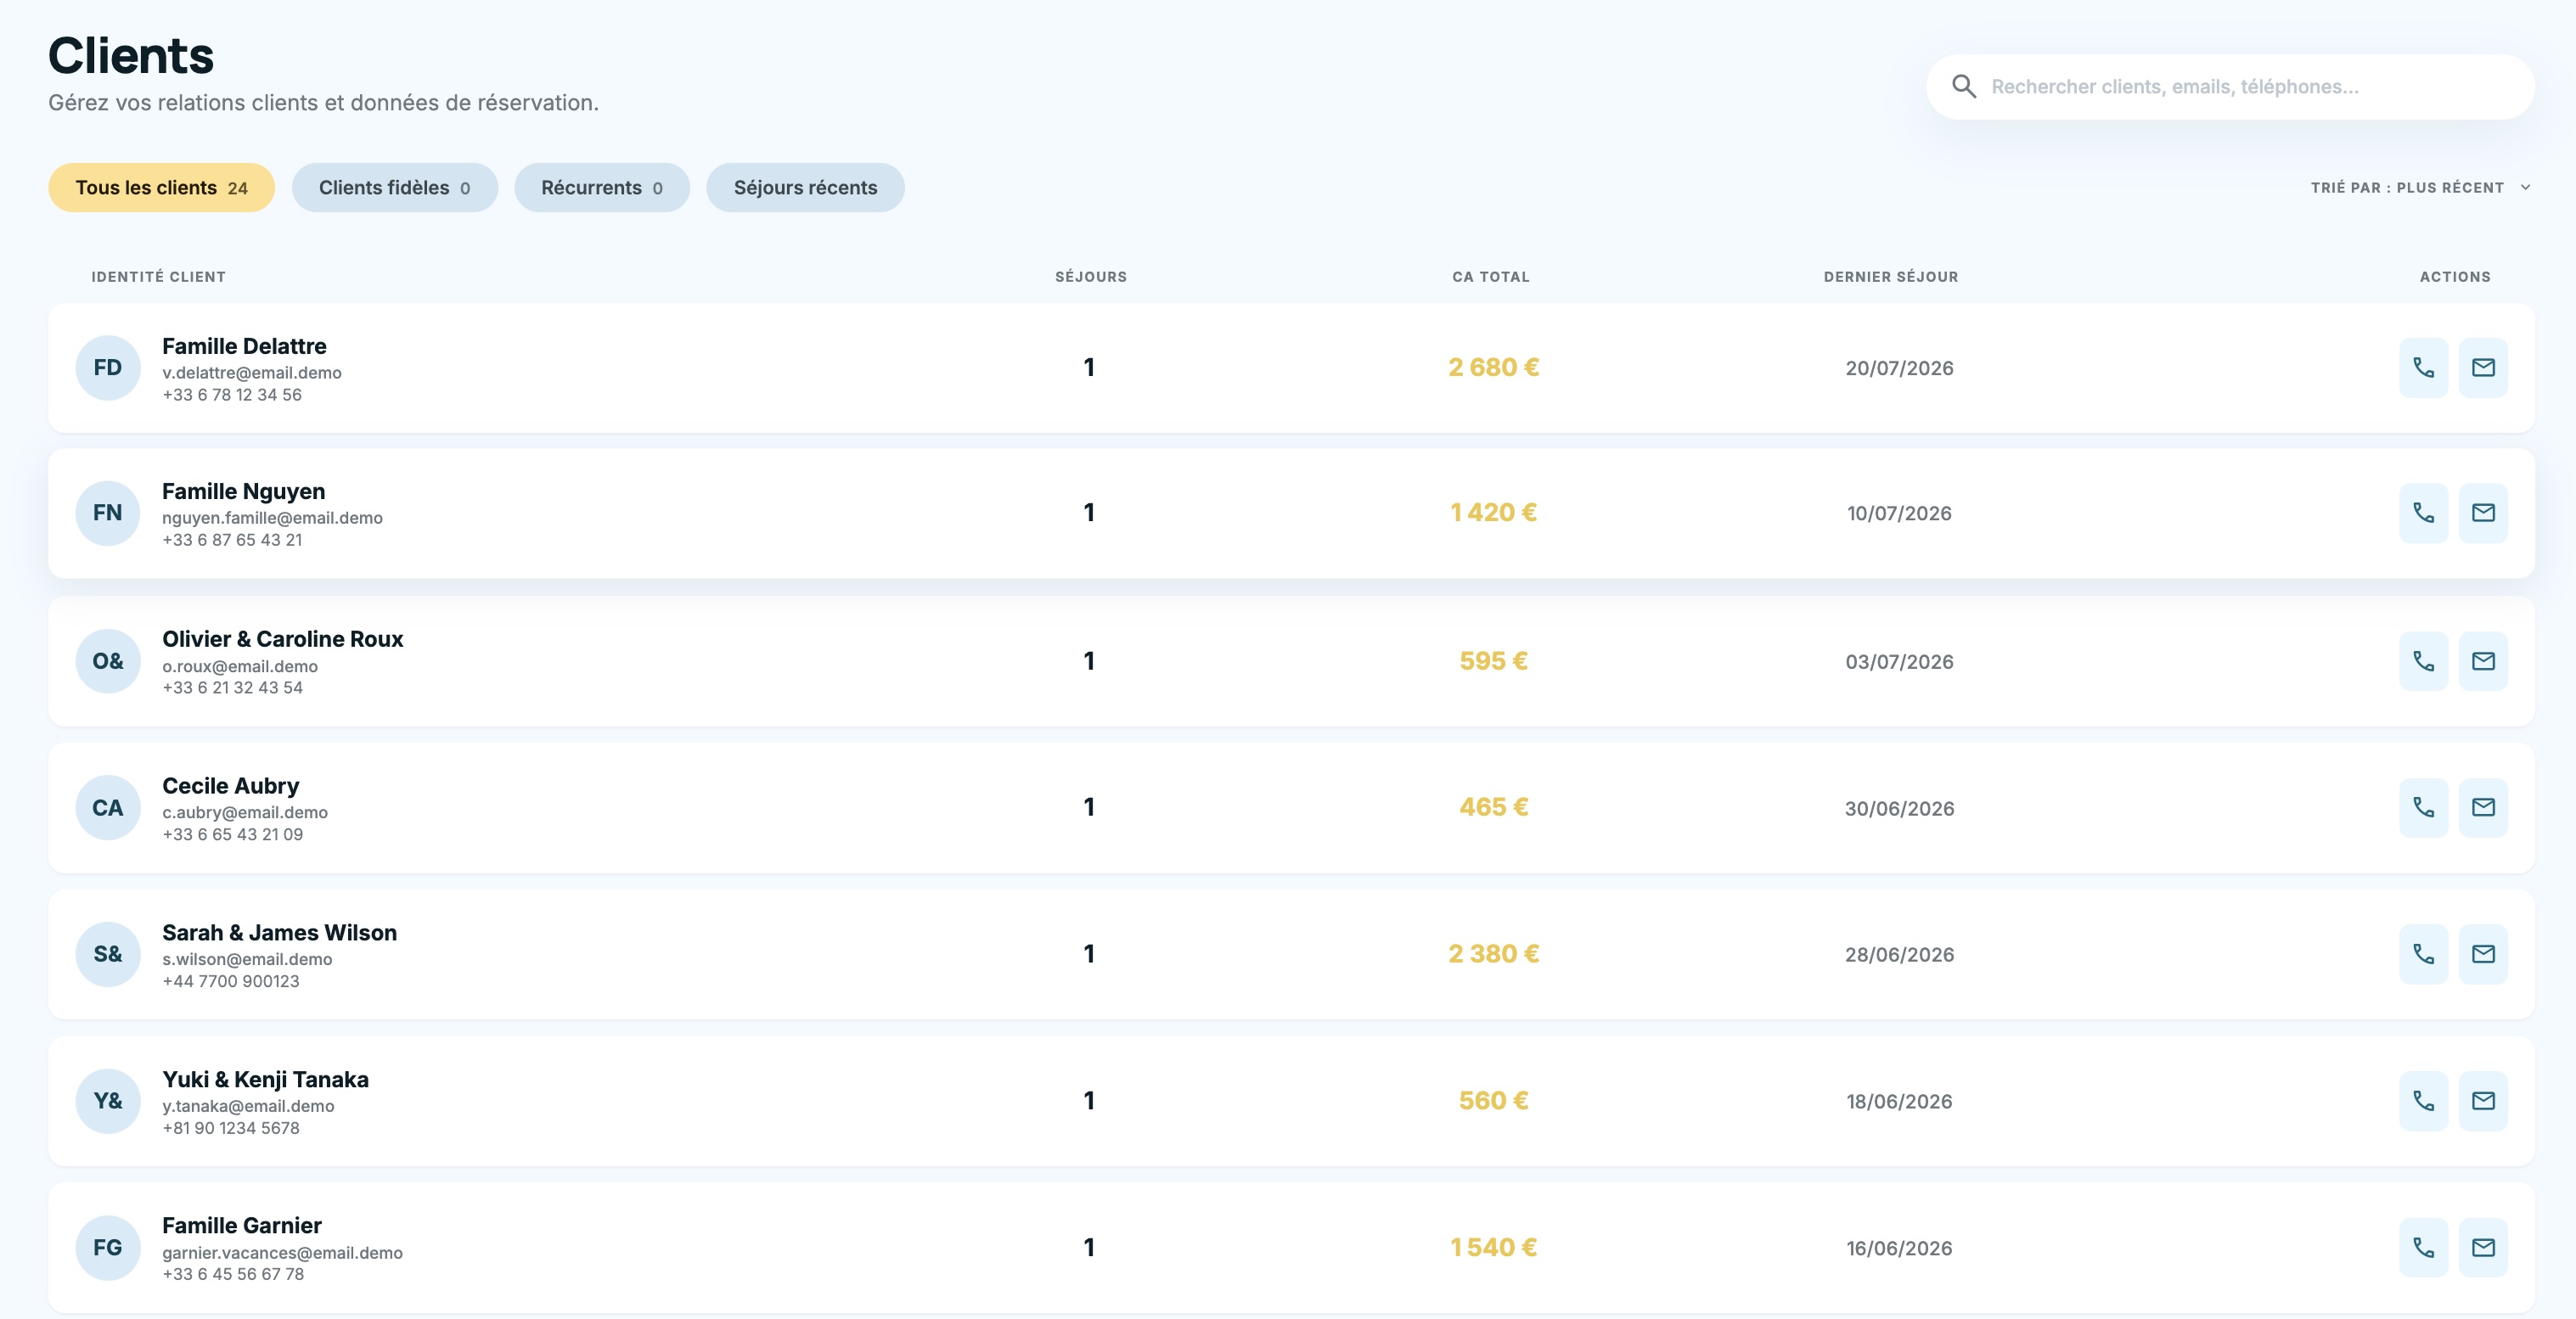
Task: Click the phone icon for Famille Nguyen
Action: pos(2423,513)
